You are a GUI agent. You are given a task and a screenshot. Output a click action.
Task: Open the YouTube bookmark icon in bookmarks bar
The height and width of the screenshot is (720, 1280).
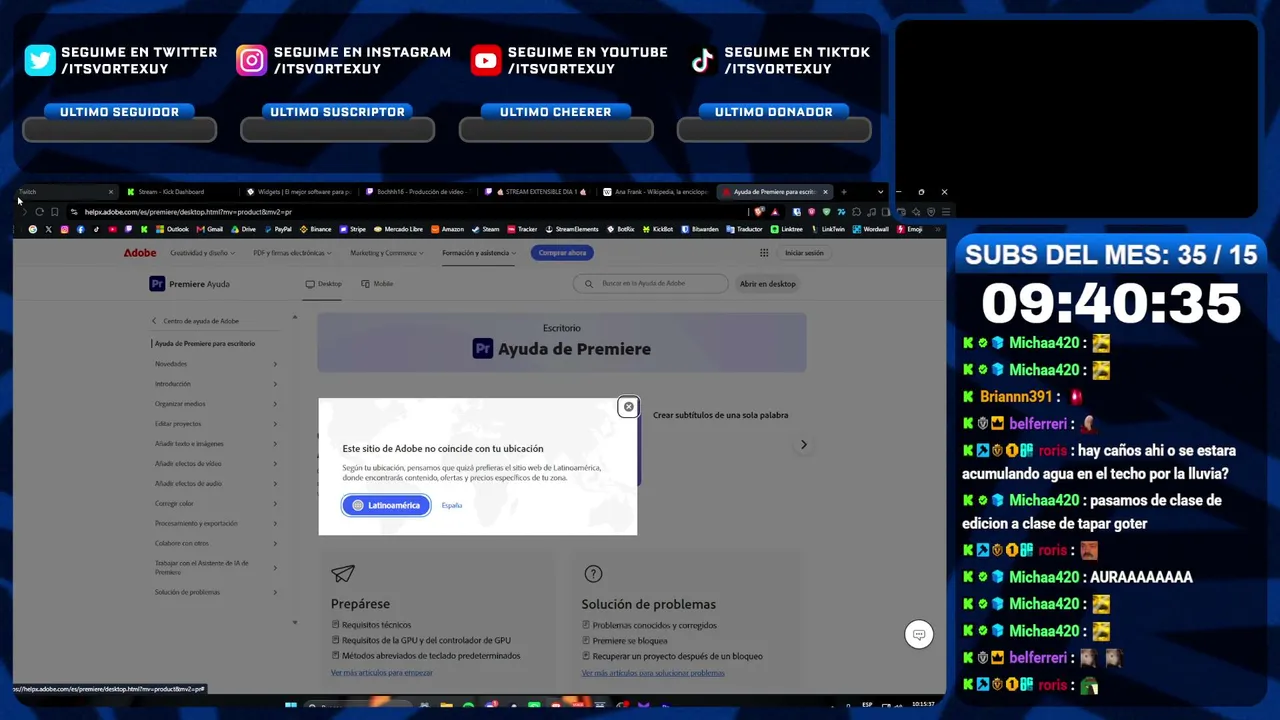112,229
